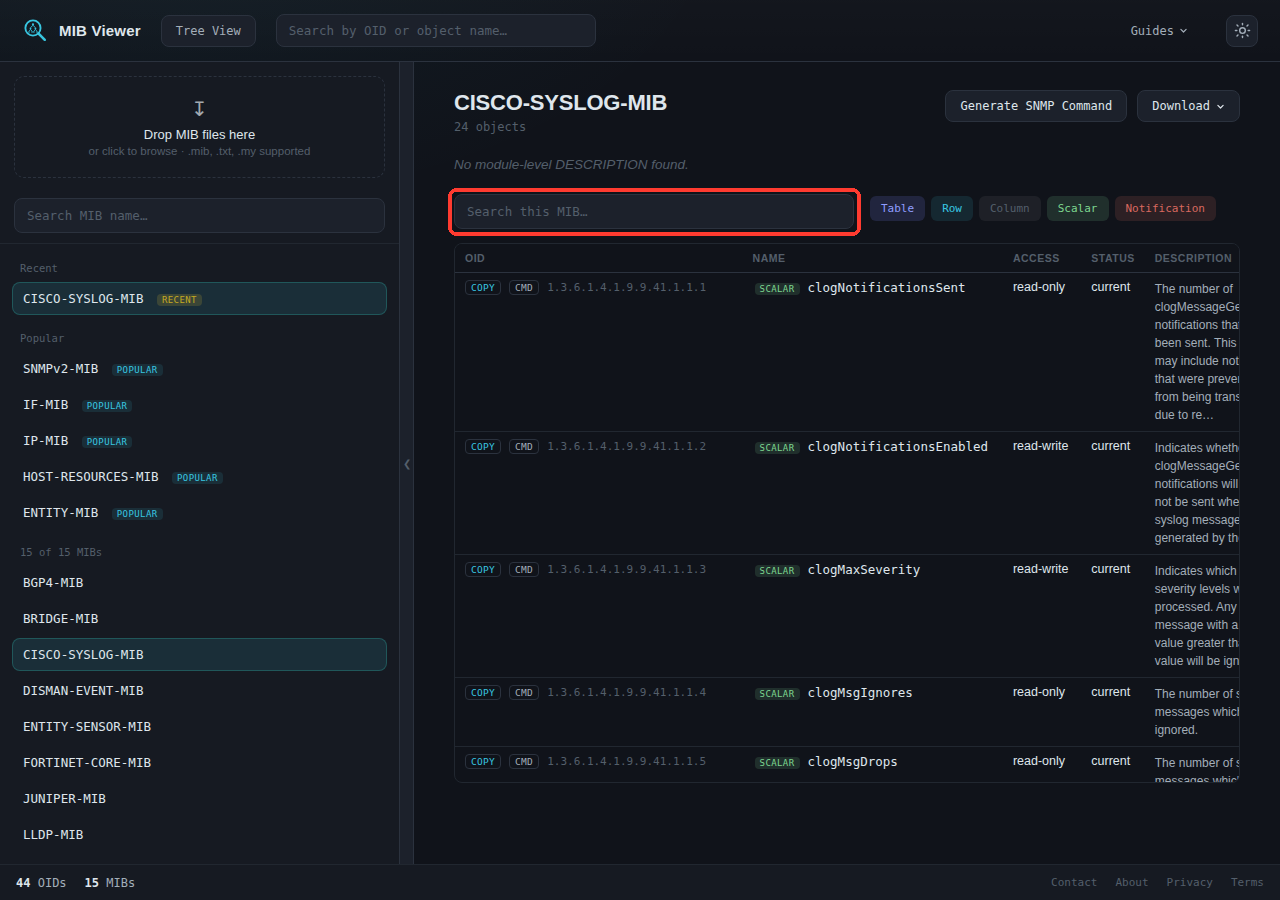Click the Search this MIB field
The height and width of the screenshot is (900, 1280).
point(654,211)
